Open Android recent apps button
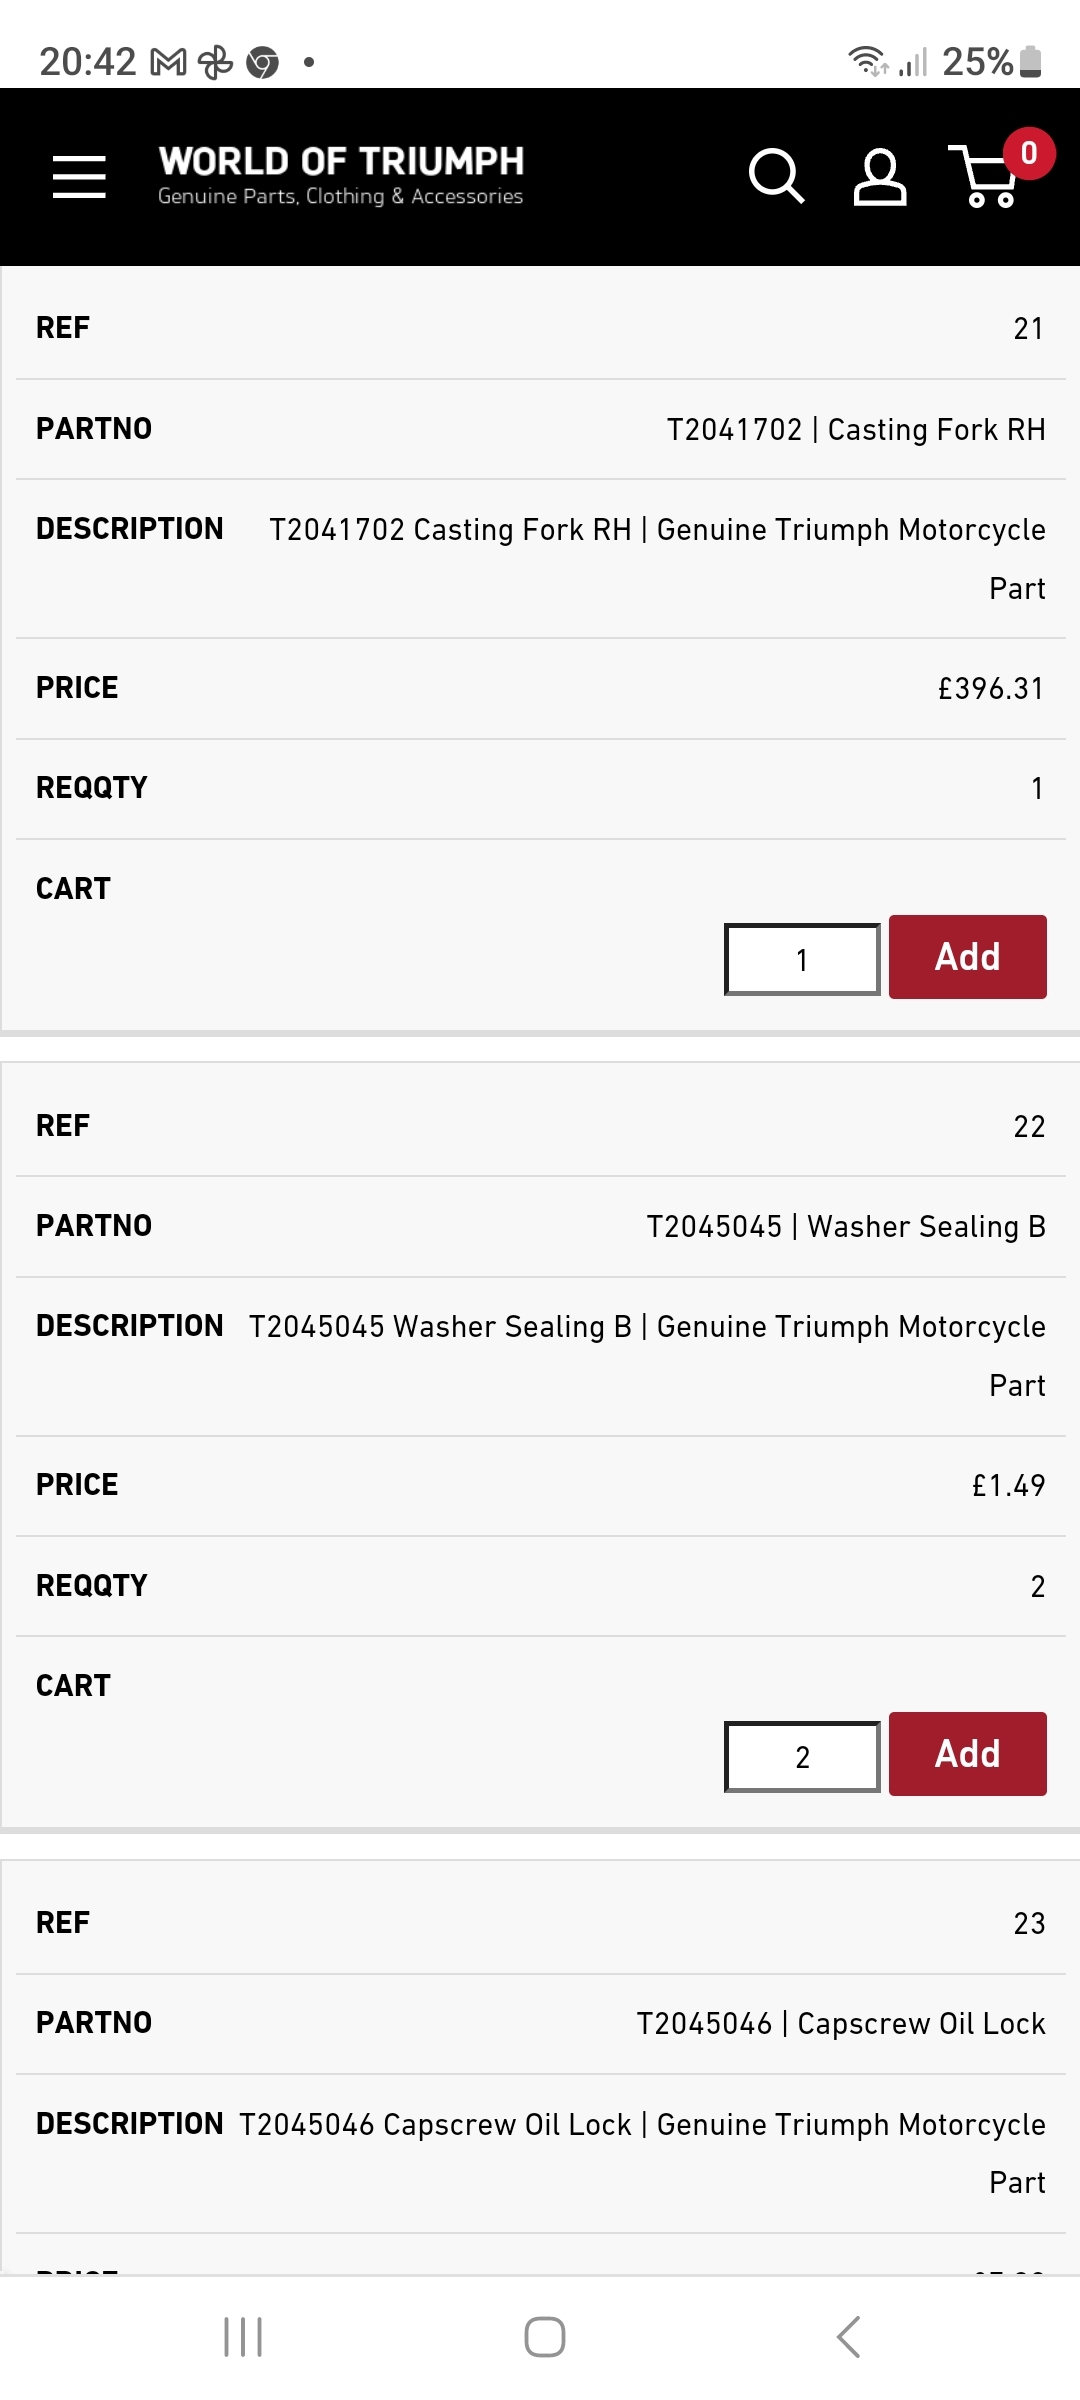Screen dimensions: 1080x2400 point(243,2337)
